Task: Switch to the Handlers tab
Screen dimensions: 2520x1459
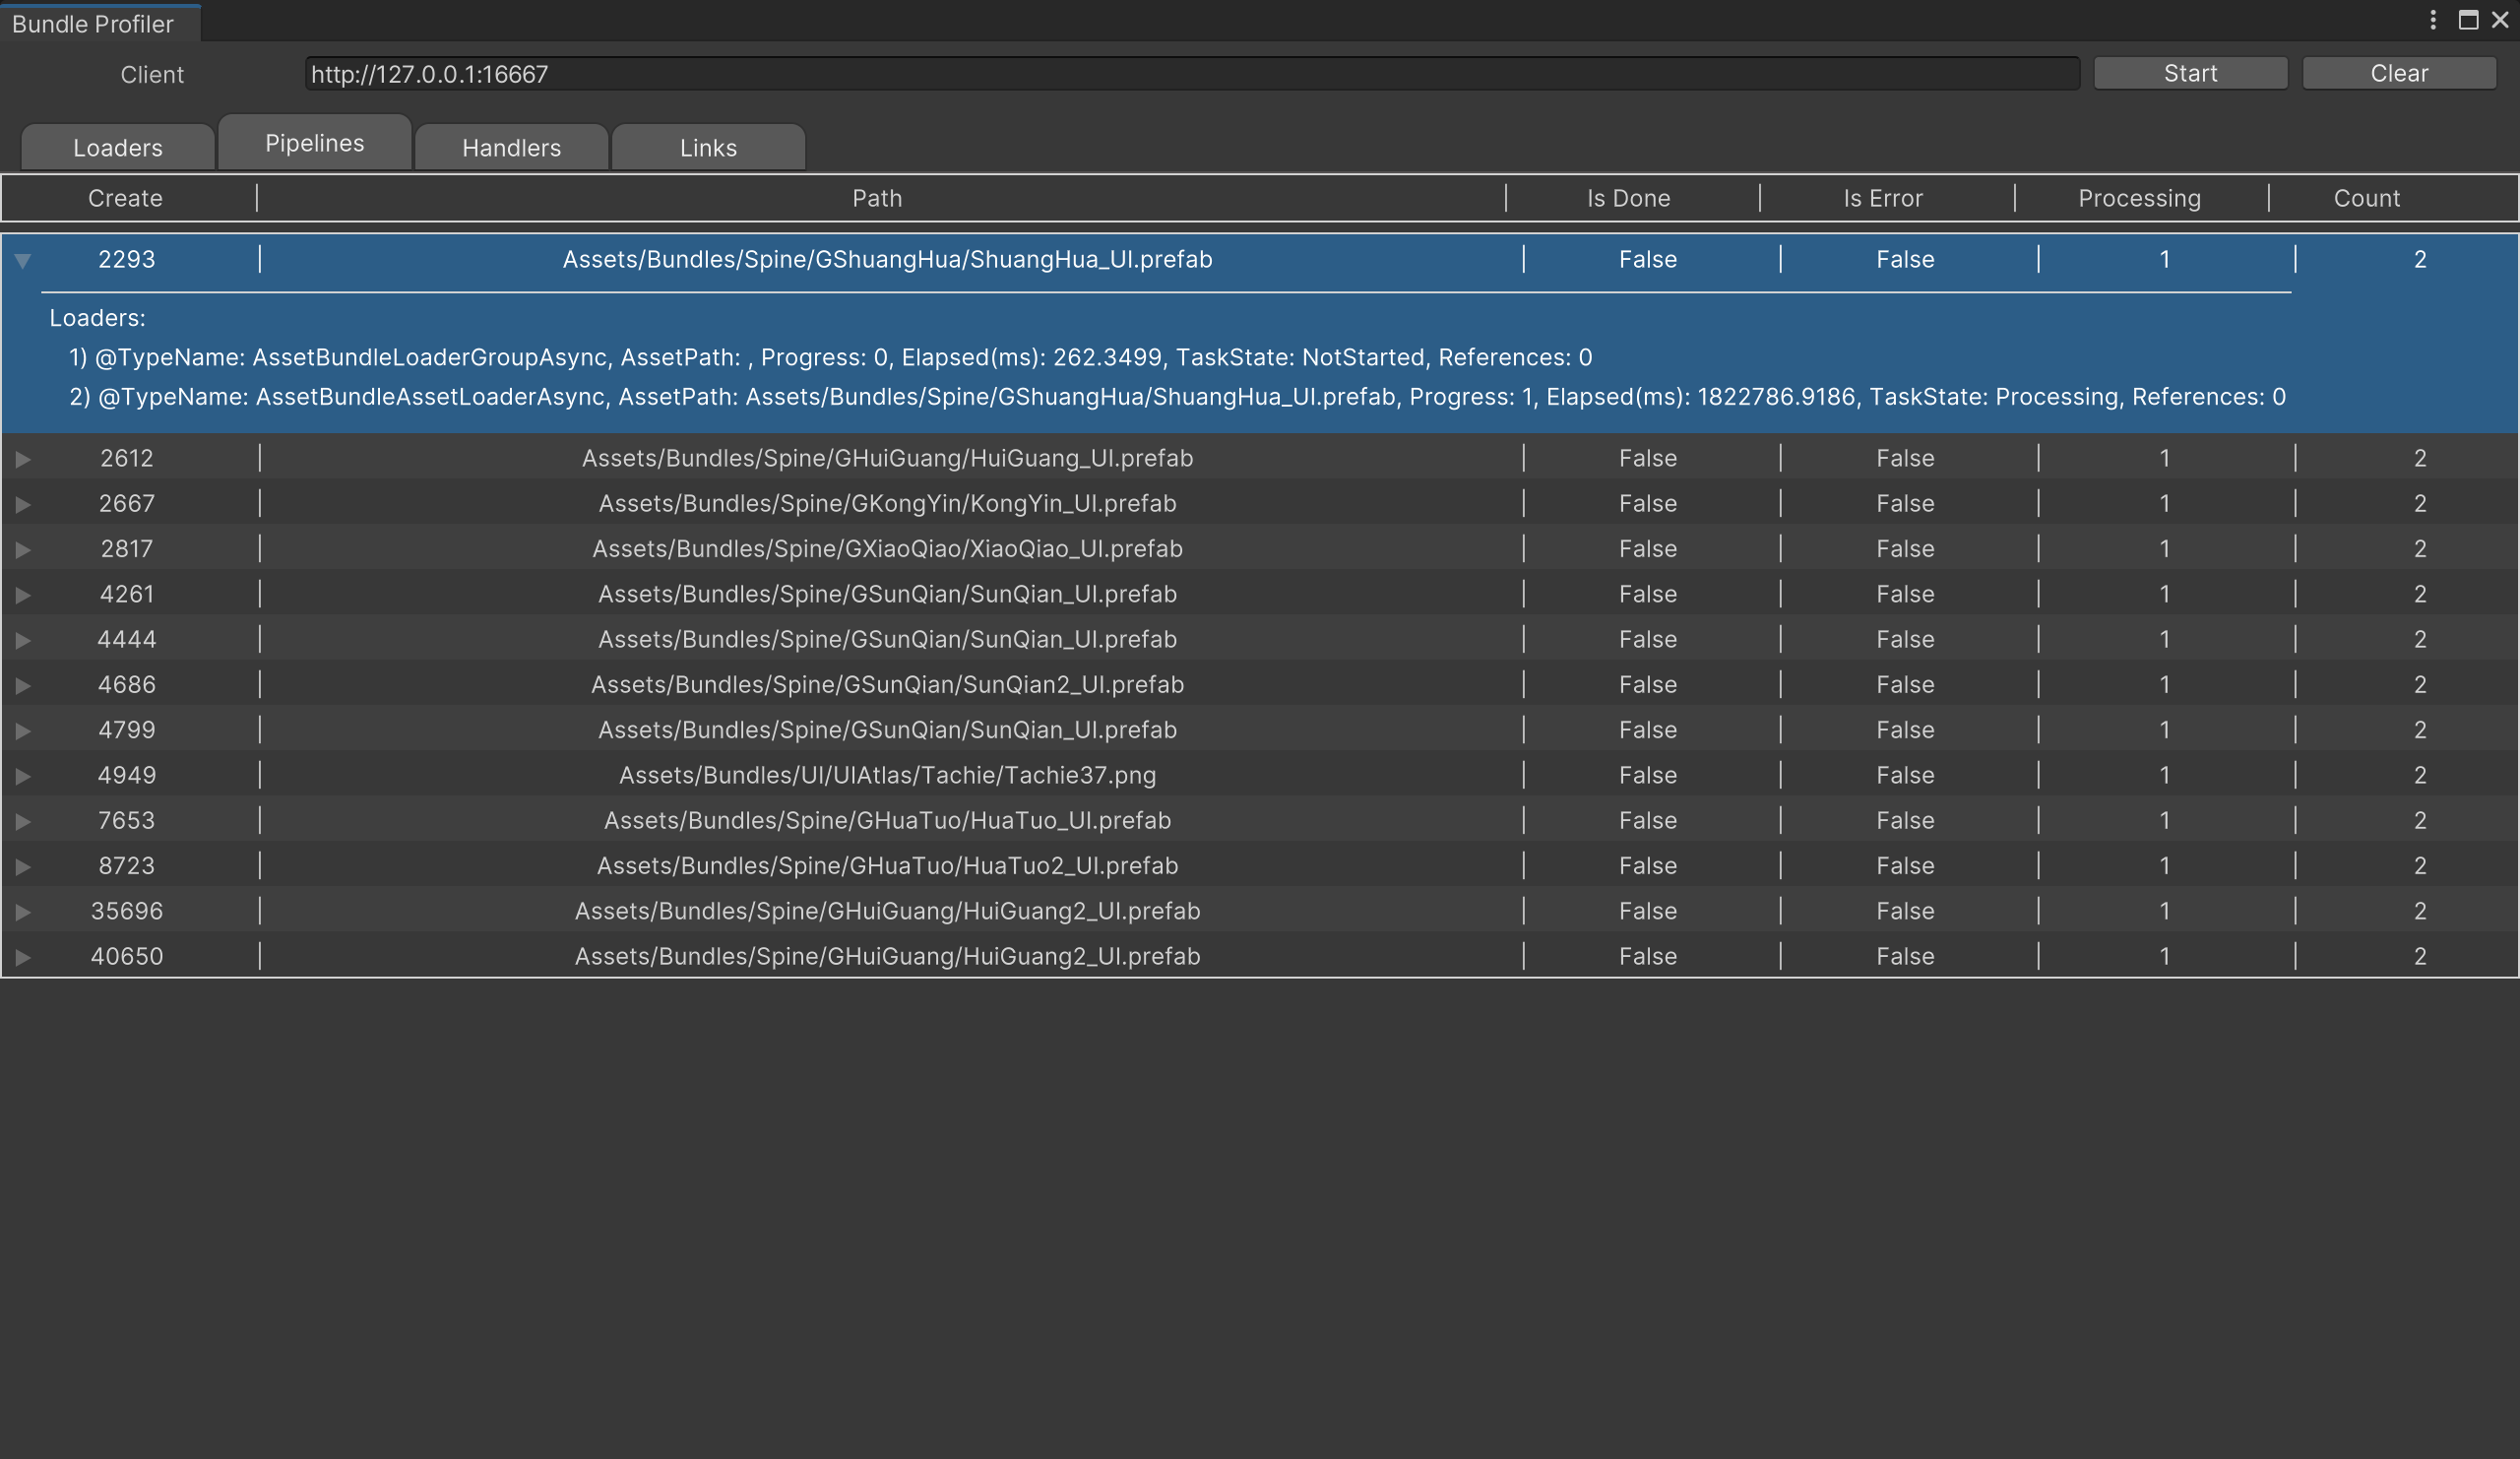Action: tap(511, 148)
